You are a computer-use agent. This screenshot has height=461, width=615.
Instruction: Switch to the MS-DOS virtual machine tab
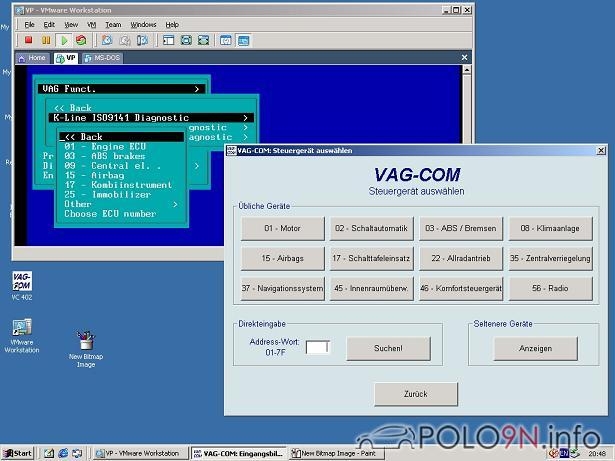tap(102, 58)
